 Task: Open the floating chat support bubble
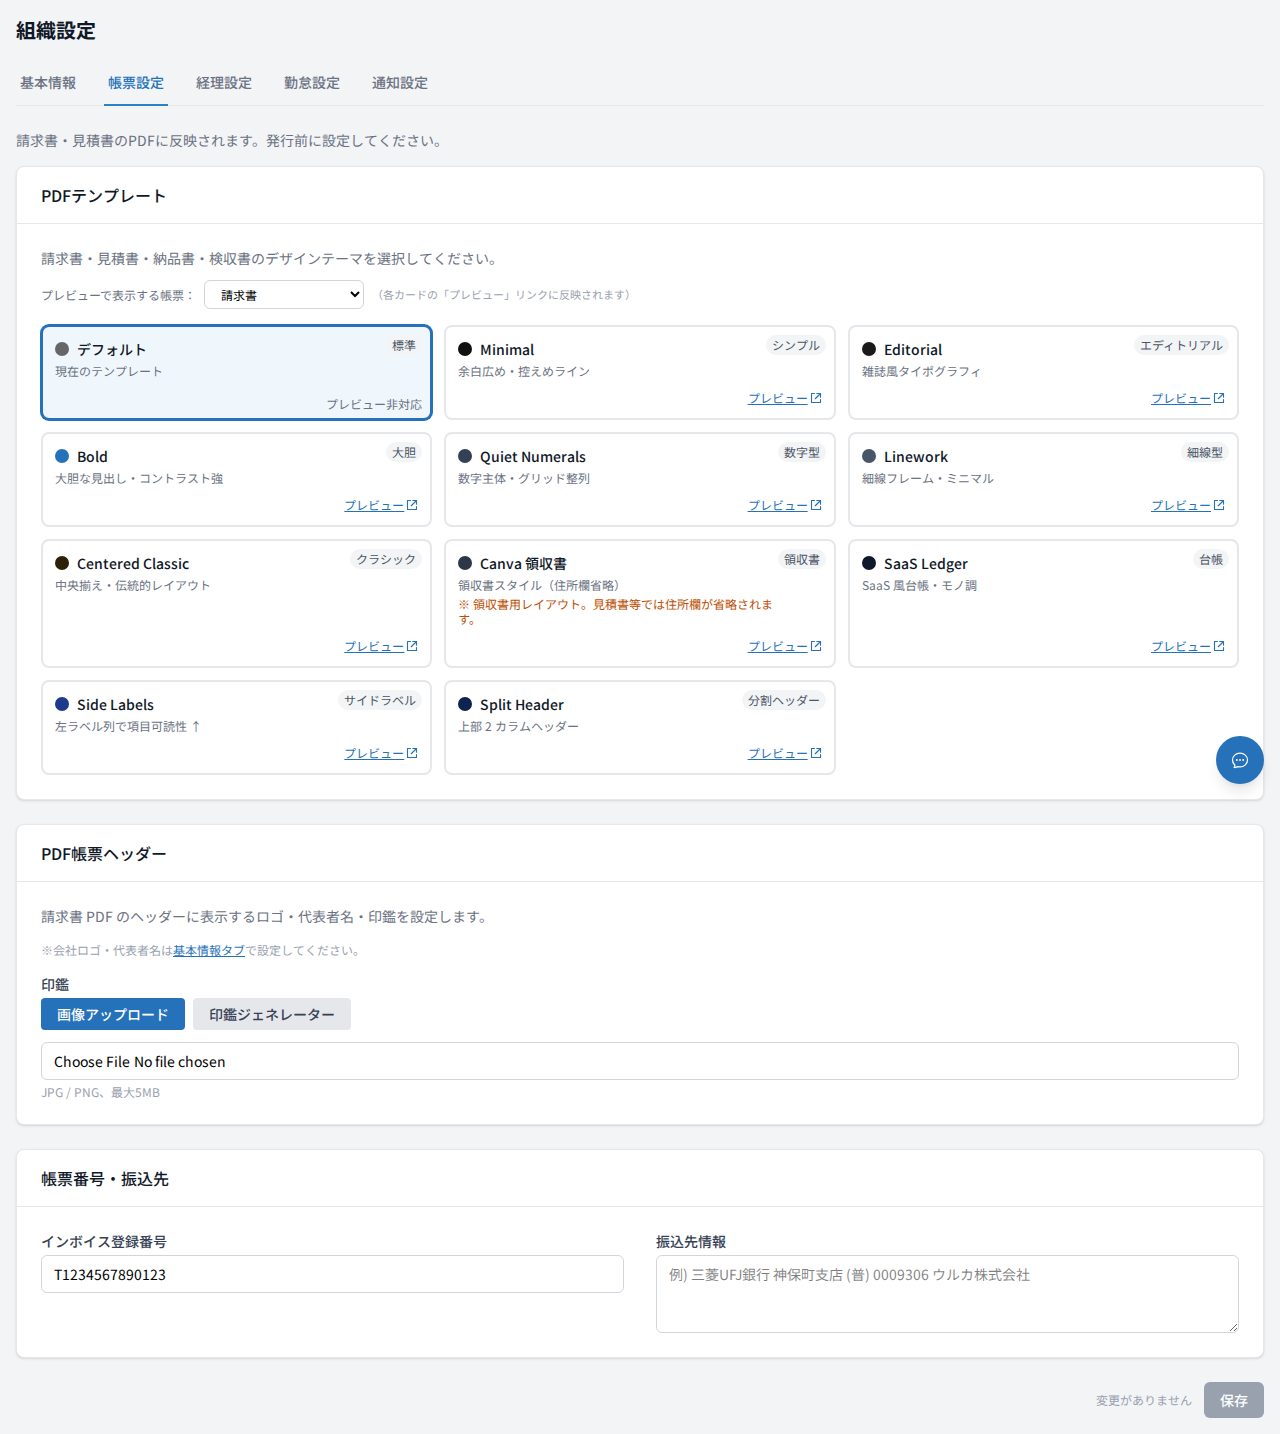tap(1240, 760)
